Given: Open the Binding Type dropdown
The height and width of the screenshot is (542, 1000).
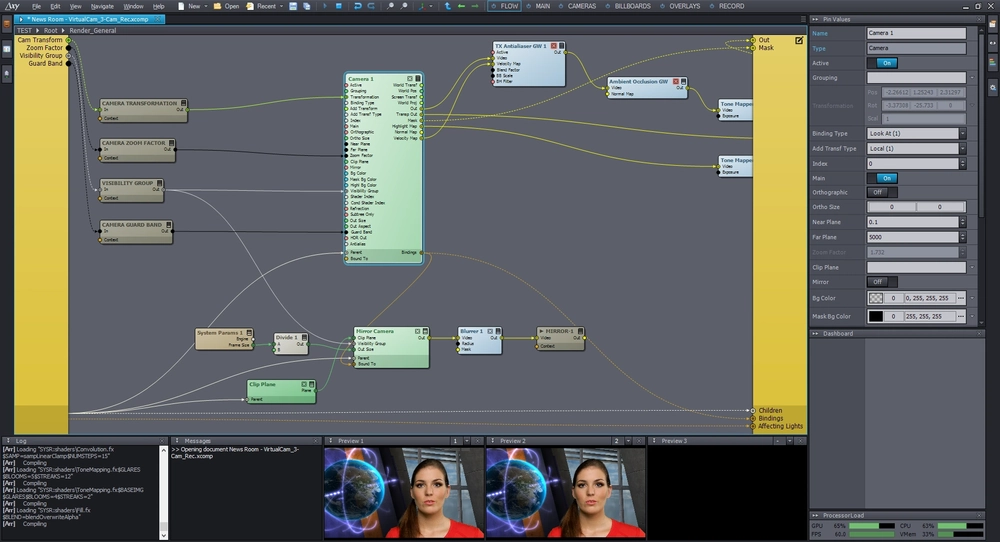Looking at the screenshot, I should pos(916,133).
